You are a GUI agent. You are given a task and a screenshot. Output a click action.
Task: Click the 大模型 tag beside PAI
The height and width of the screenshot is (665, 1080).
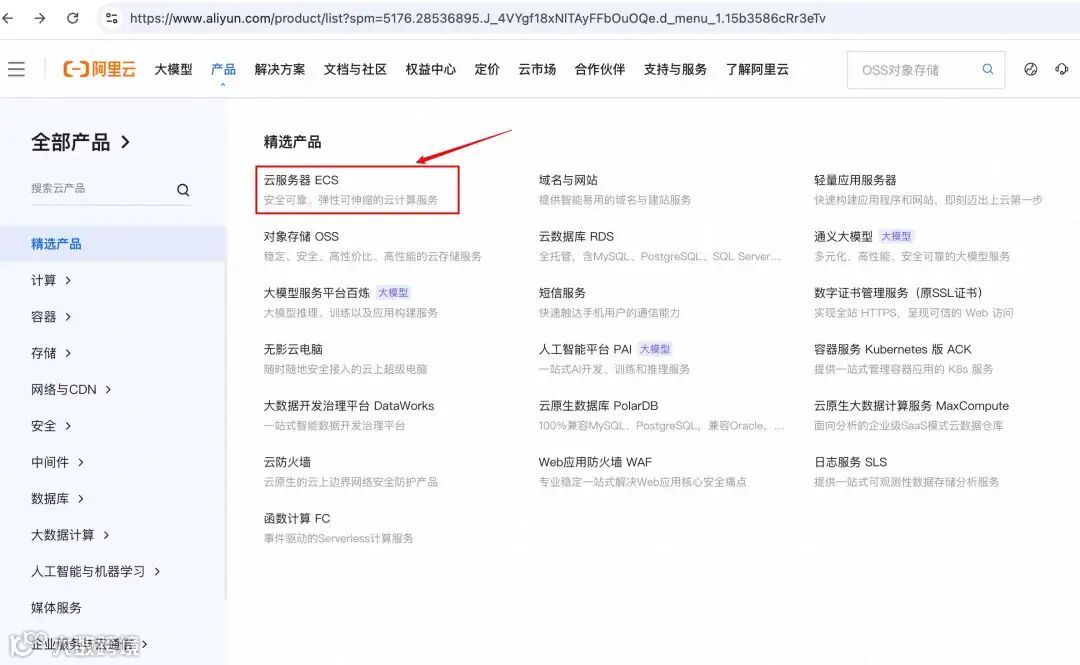point(654,349)
